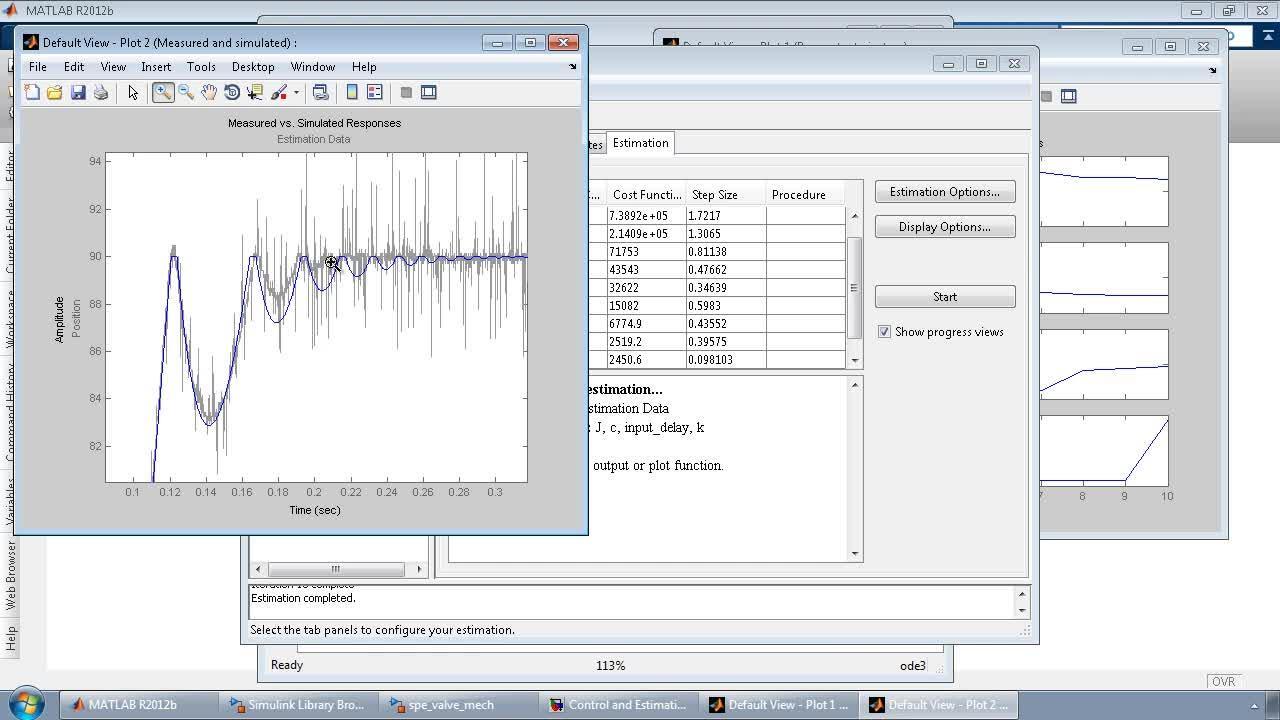
Task: Insert a Legend using the toolbar icon
Action: click(375, 92)
